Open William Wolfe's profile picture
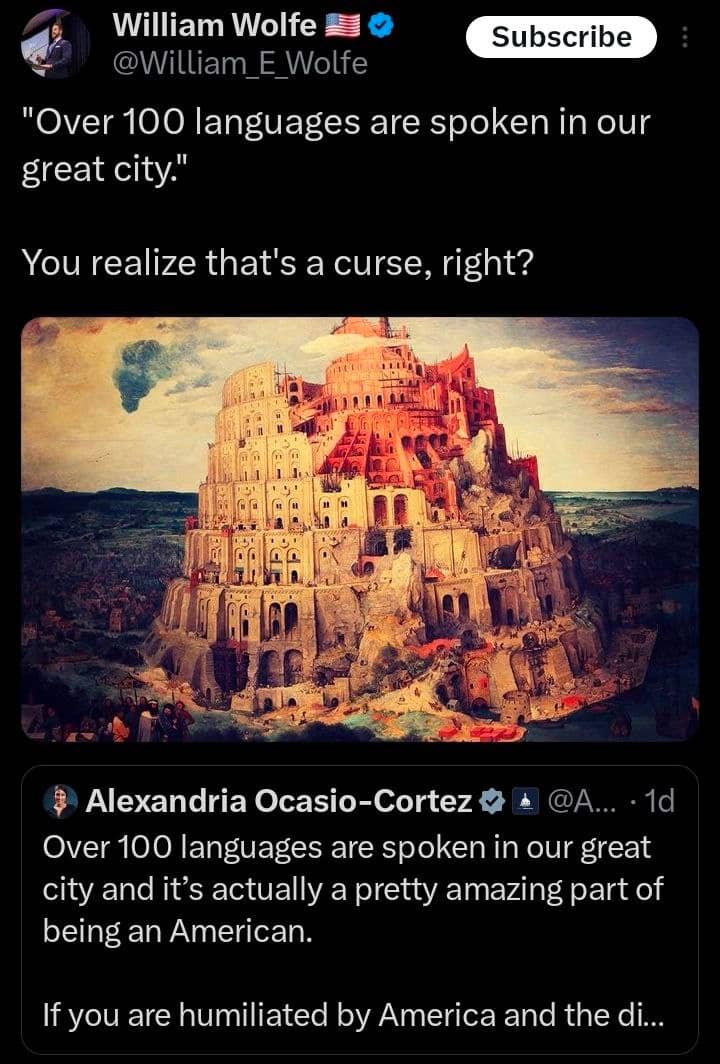This screenshot has width=720, height=1064. (55, 43)
